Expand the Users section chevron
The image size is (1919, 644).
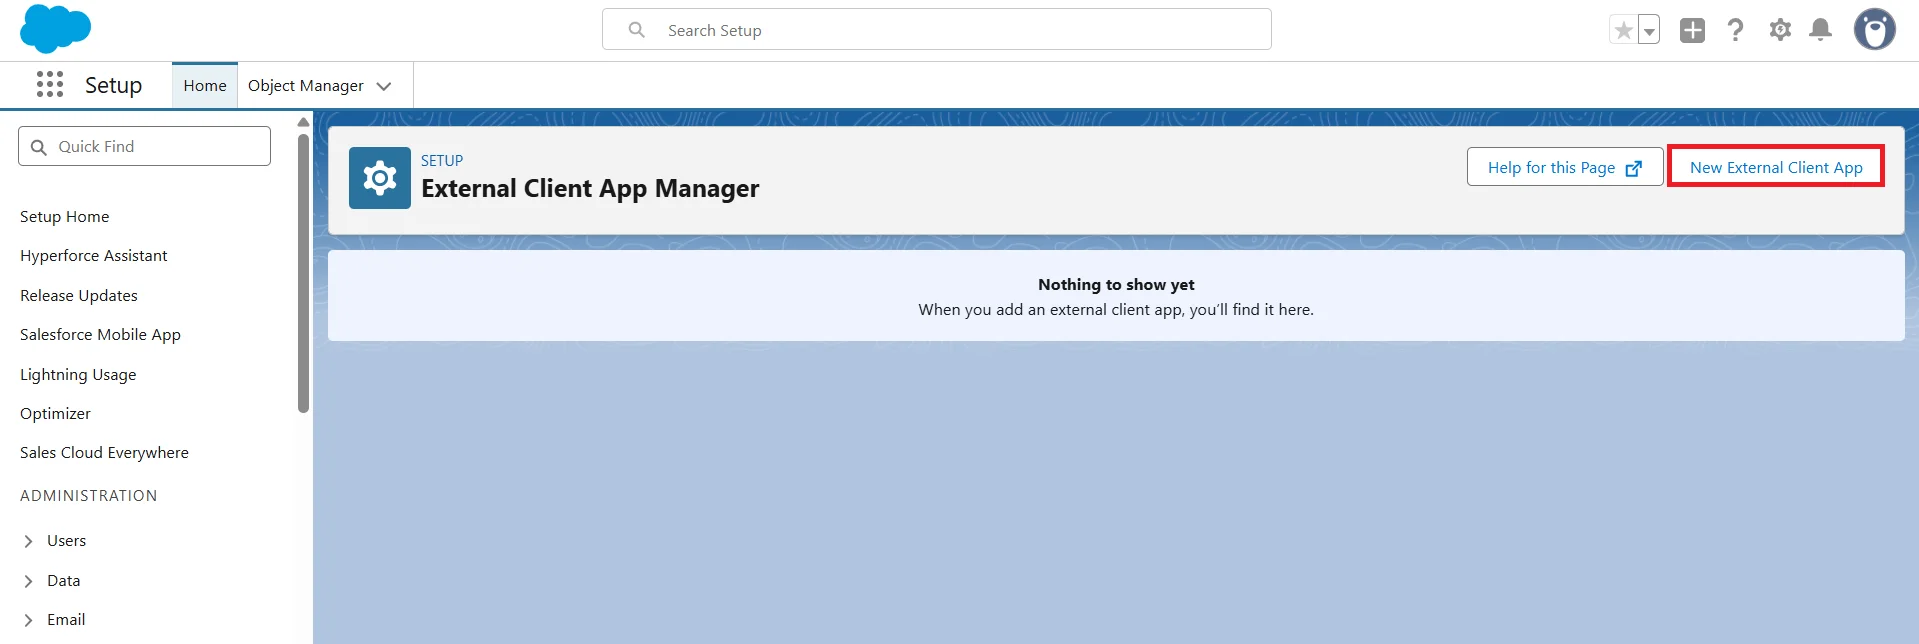pyautogui.click(x=28, y=541)
